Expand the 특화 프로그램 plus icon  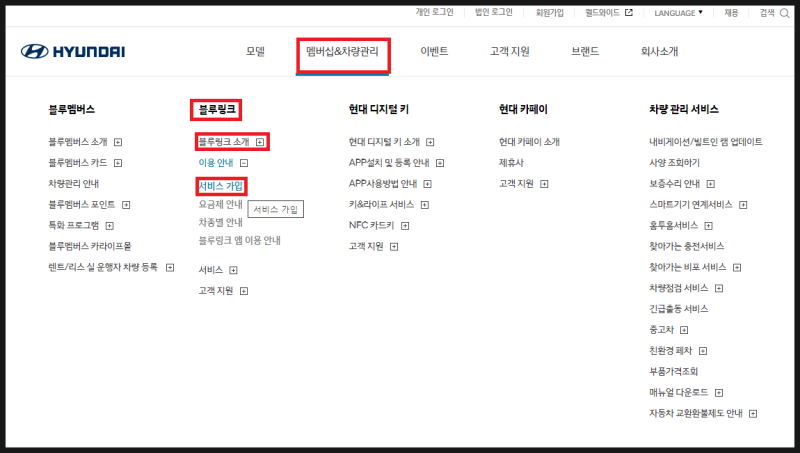click(x=109, y=225)
